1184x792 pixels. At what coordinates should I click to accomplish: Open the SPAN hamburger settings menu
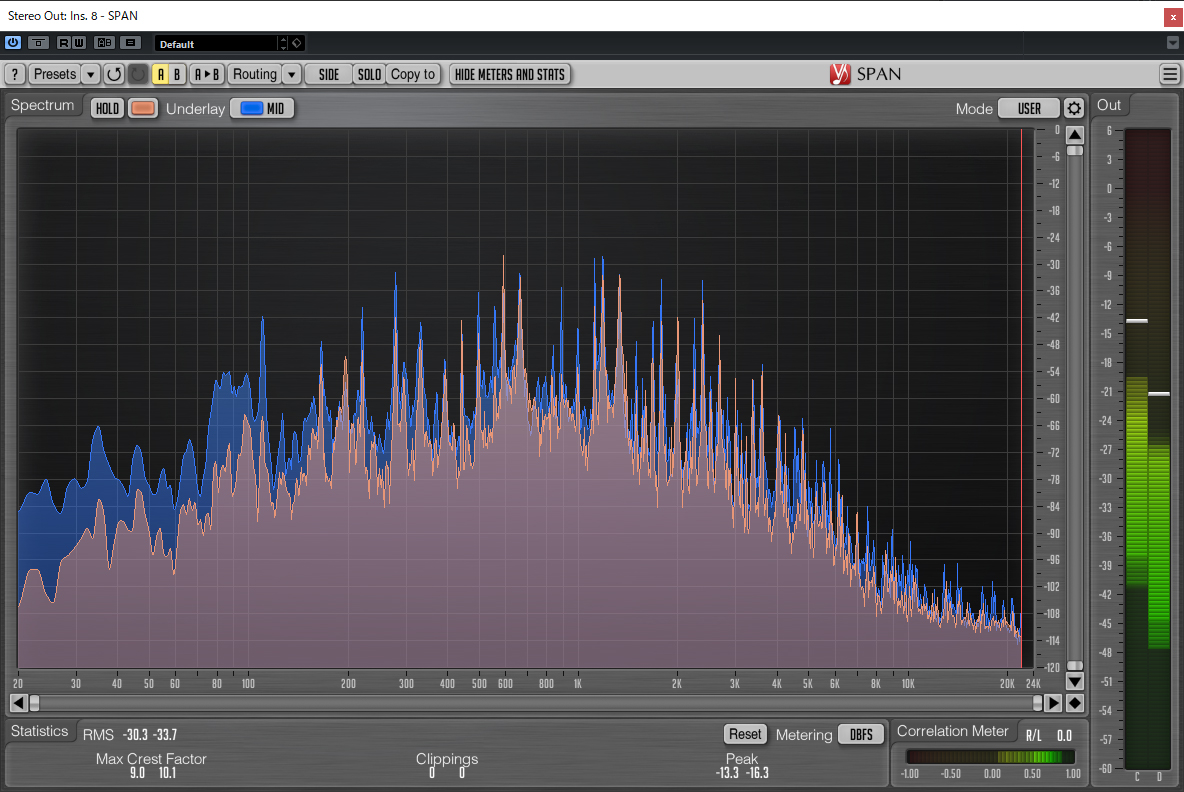point(1170,74)
